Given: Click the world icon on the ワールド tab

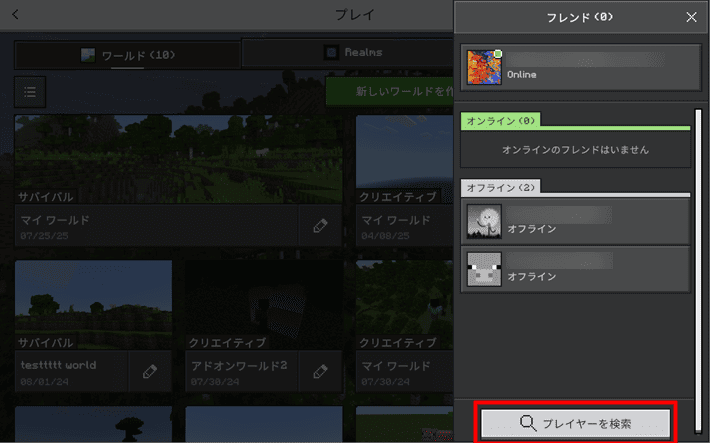Looking at the screenshot, I should click(88, 55).
